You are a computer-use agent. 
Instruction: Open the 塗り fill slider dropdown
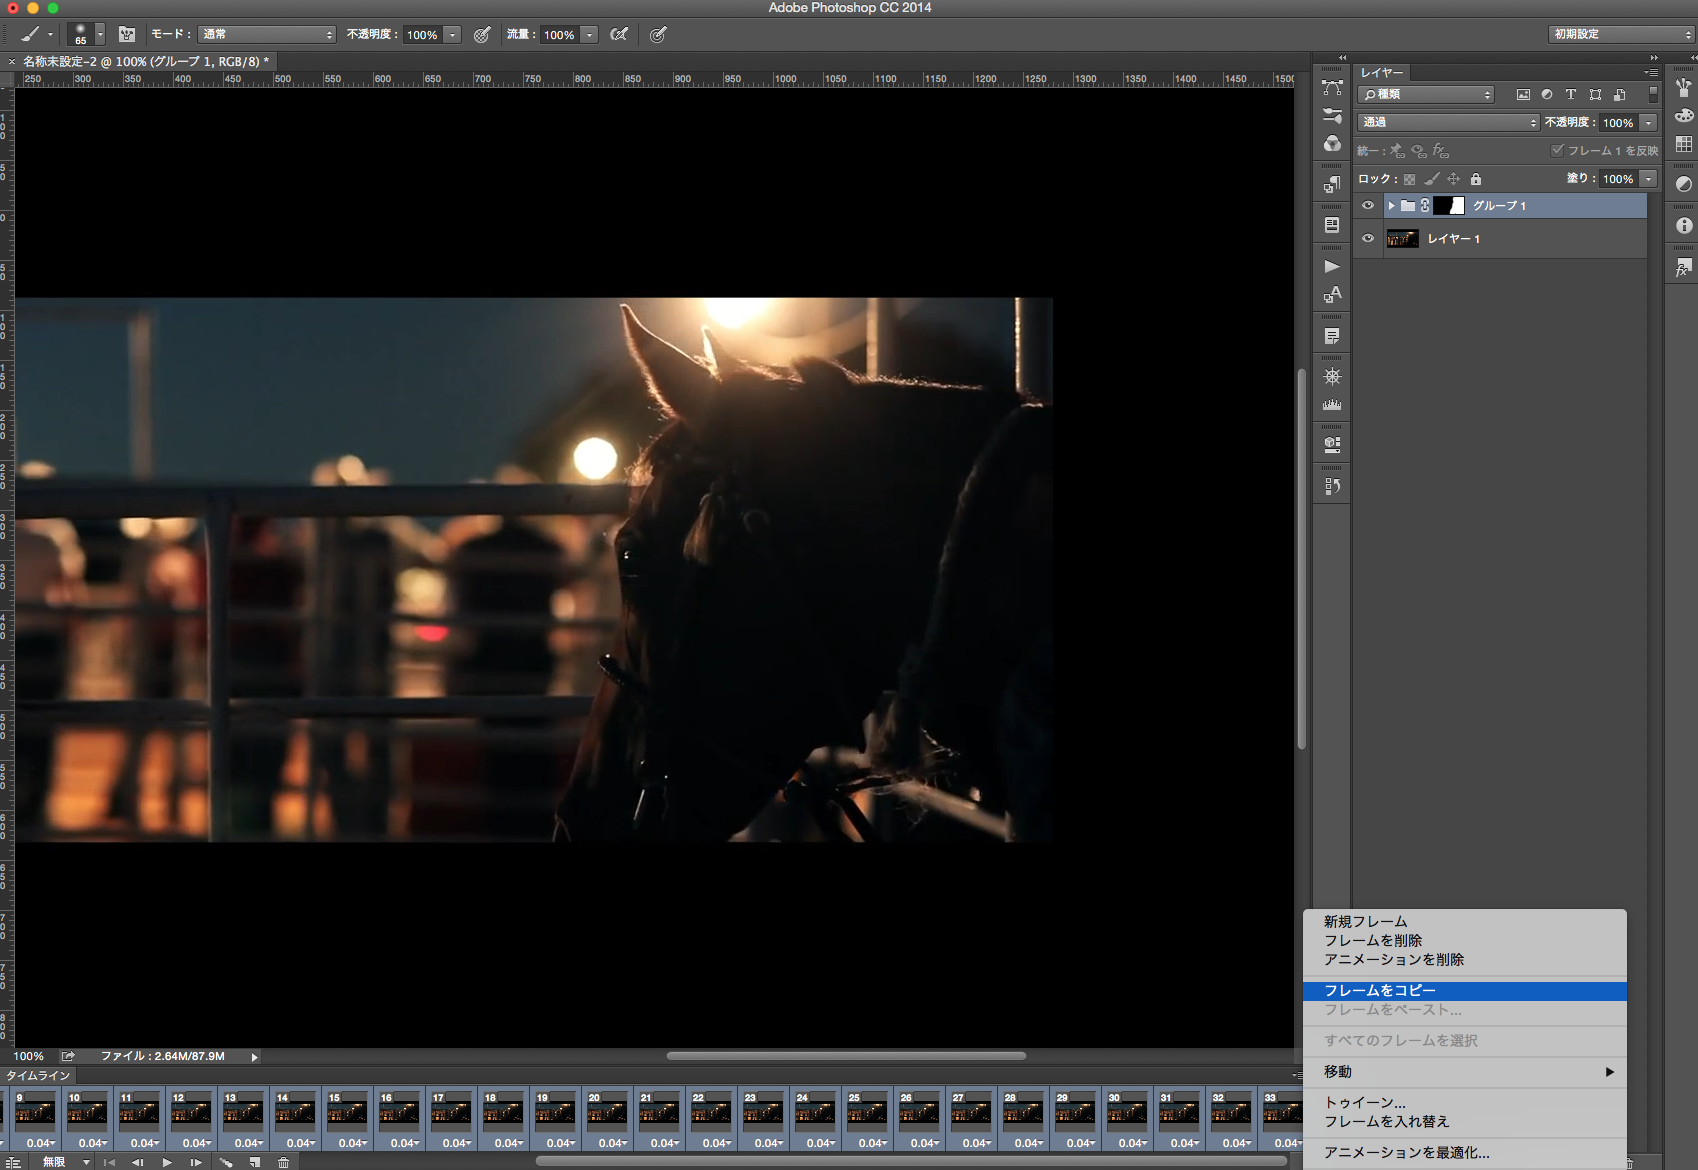[1649, 179]
